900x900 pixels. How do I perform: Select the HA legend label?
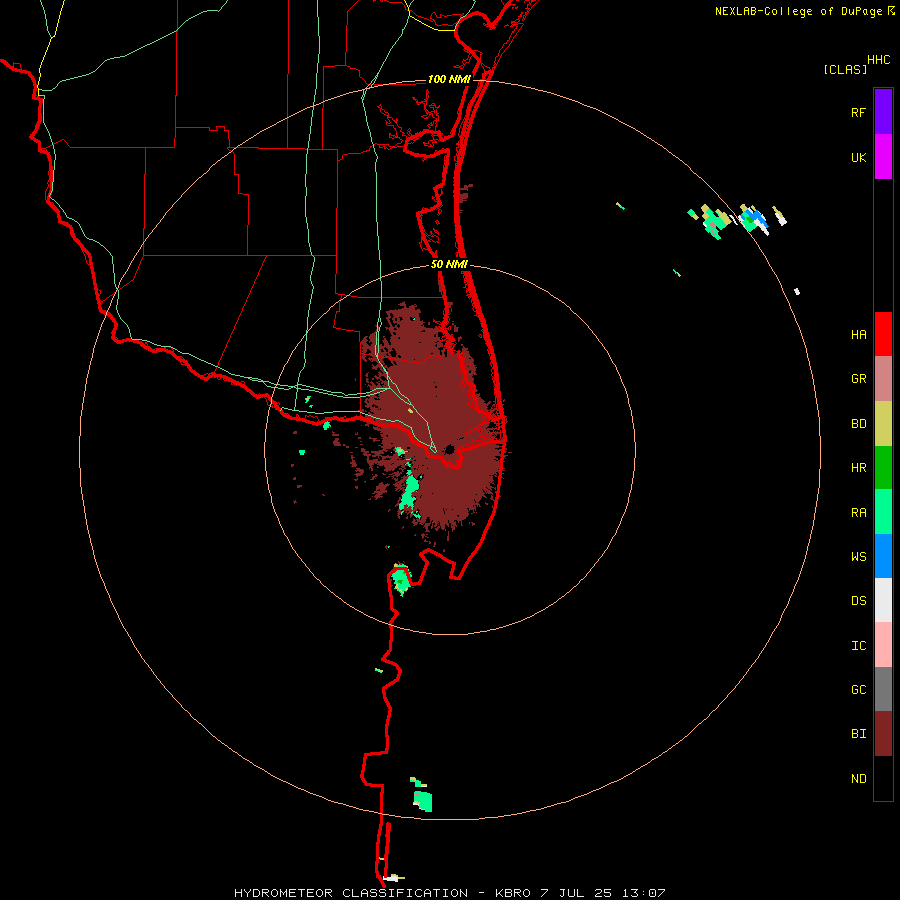(x=858, y=334)
